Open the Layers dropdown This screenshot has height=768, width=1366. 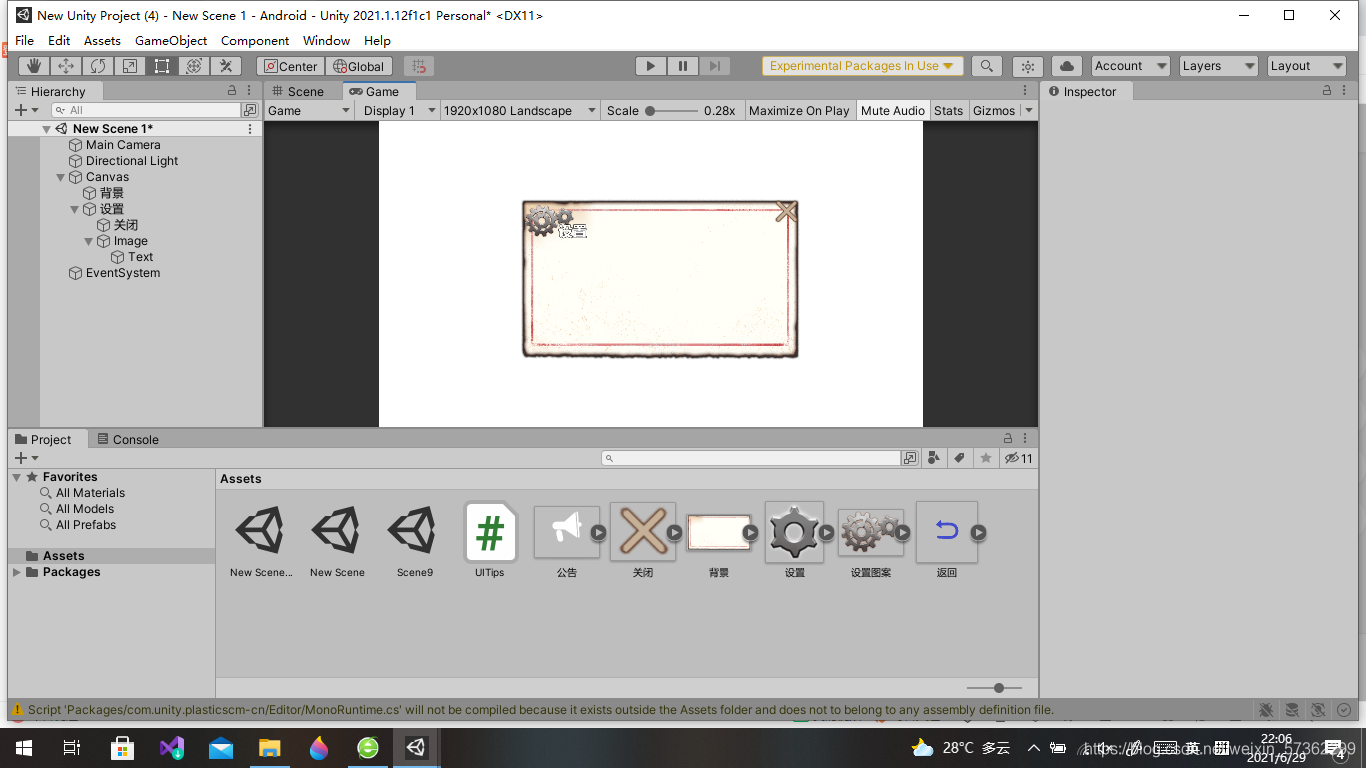pos(1218,66)
